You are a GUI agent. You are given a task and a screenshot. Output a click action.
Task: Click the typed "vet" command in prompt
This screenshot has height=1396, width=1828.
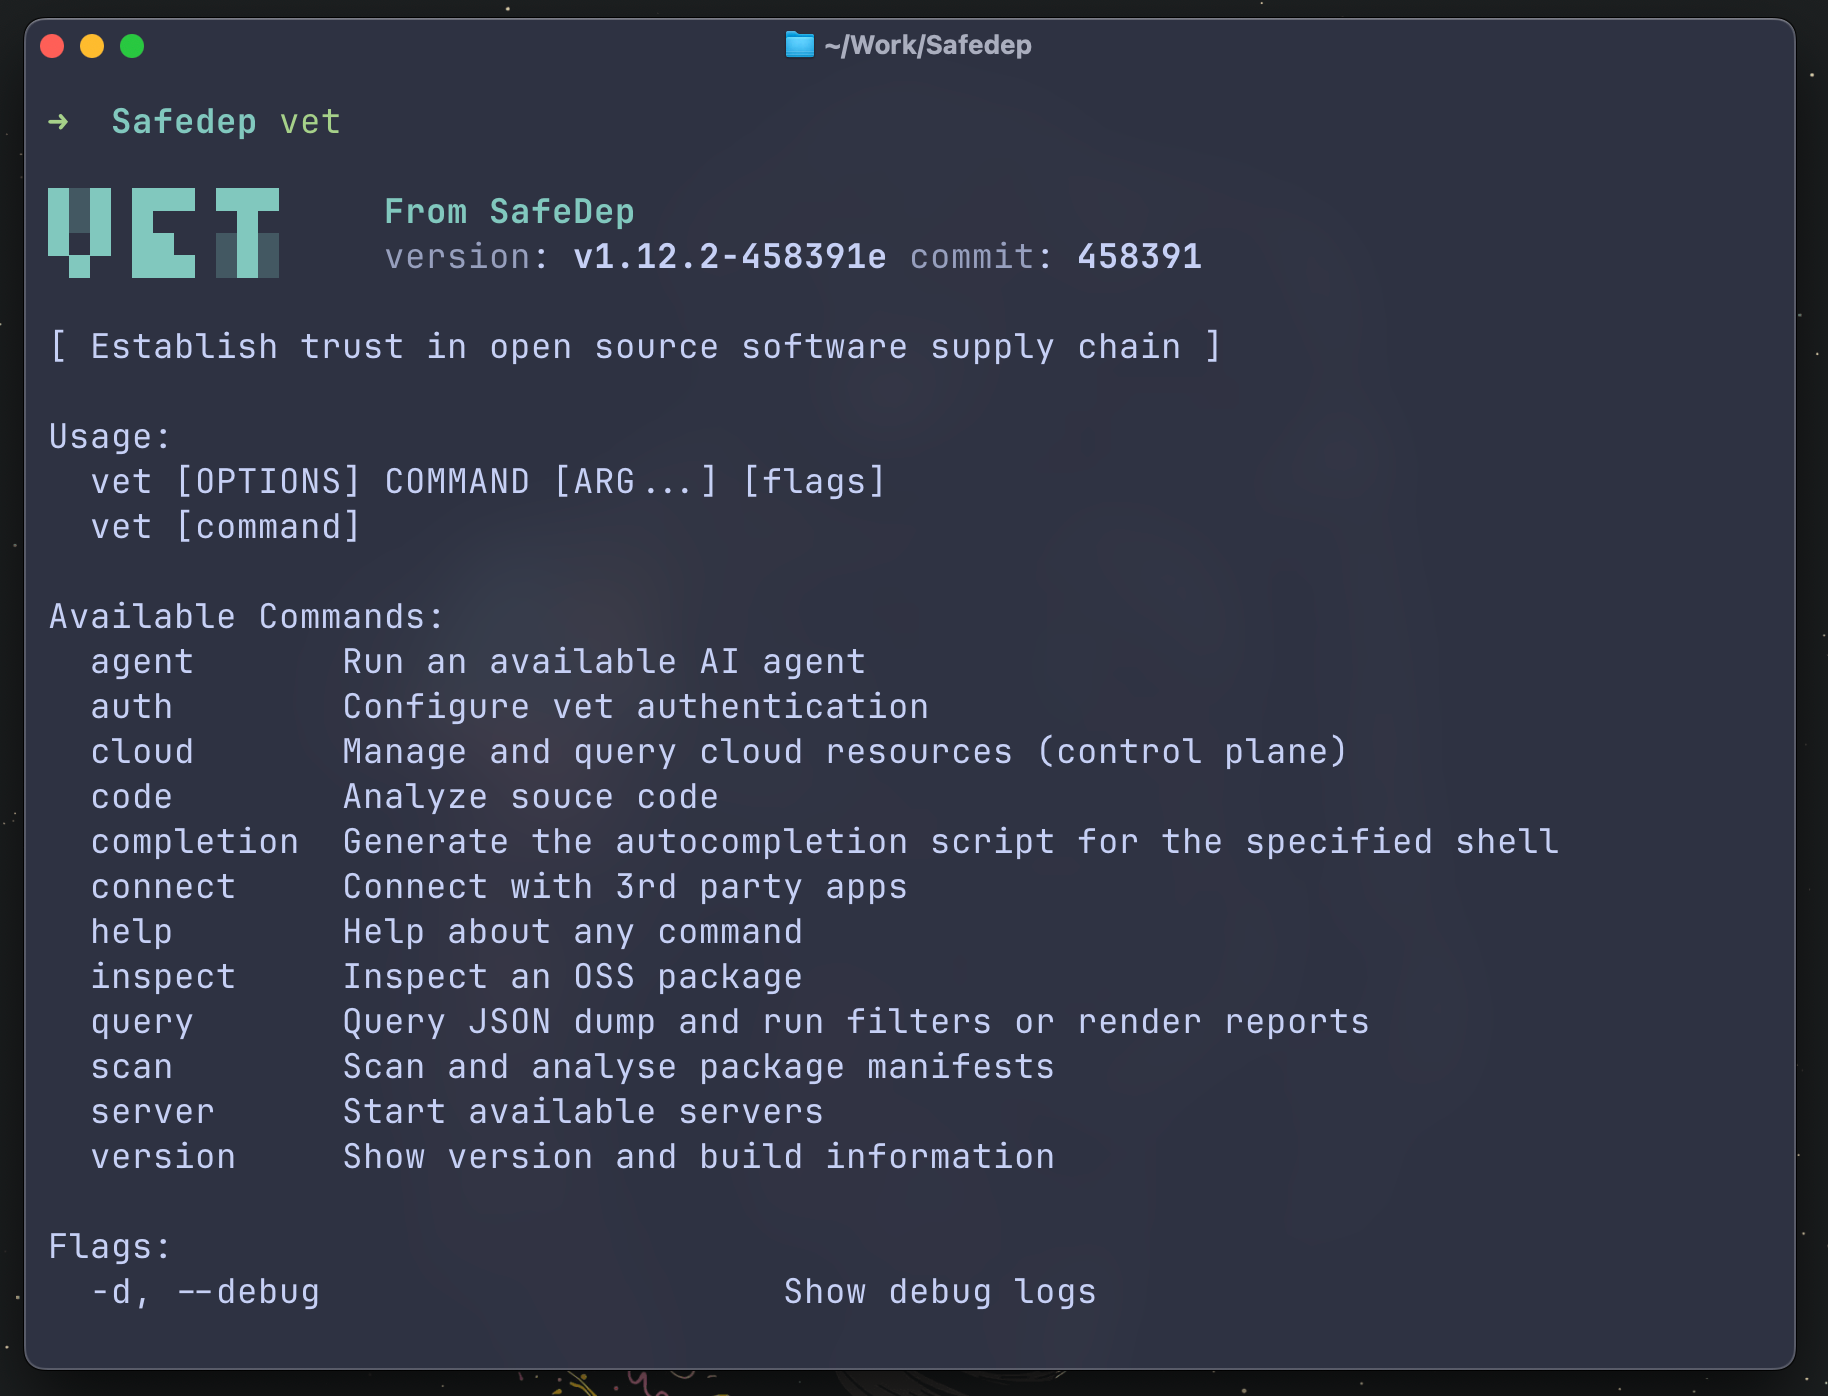click(x=310, y=122)
